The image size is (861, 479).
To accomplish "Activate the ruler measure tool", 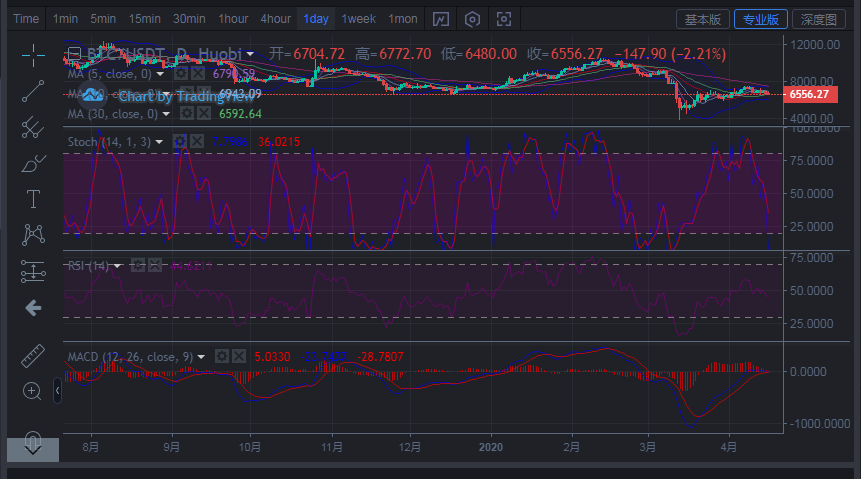I will [33, 355].
